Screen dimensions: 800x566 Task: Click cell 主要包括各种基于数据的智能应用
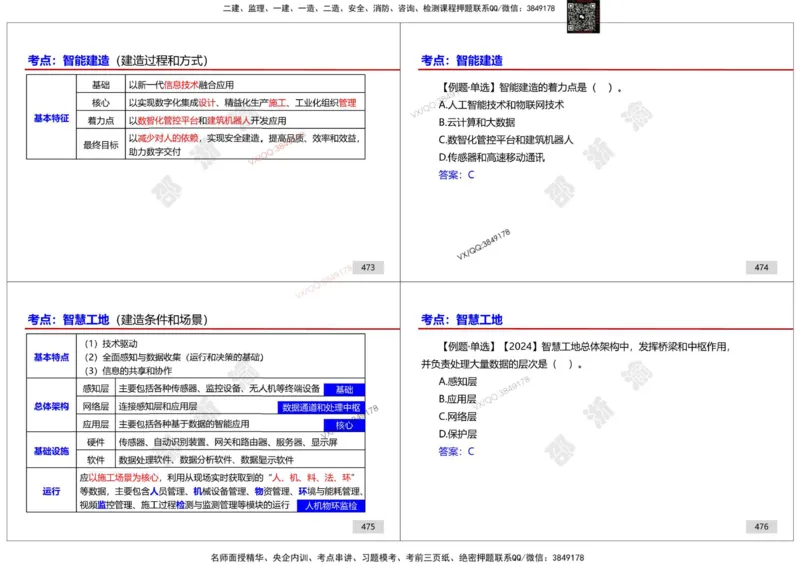[184, 424]
